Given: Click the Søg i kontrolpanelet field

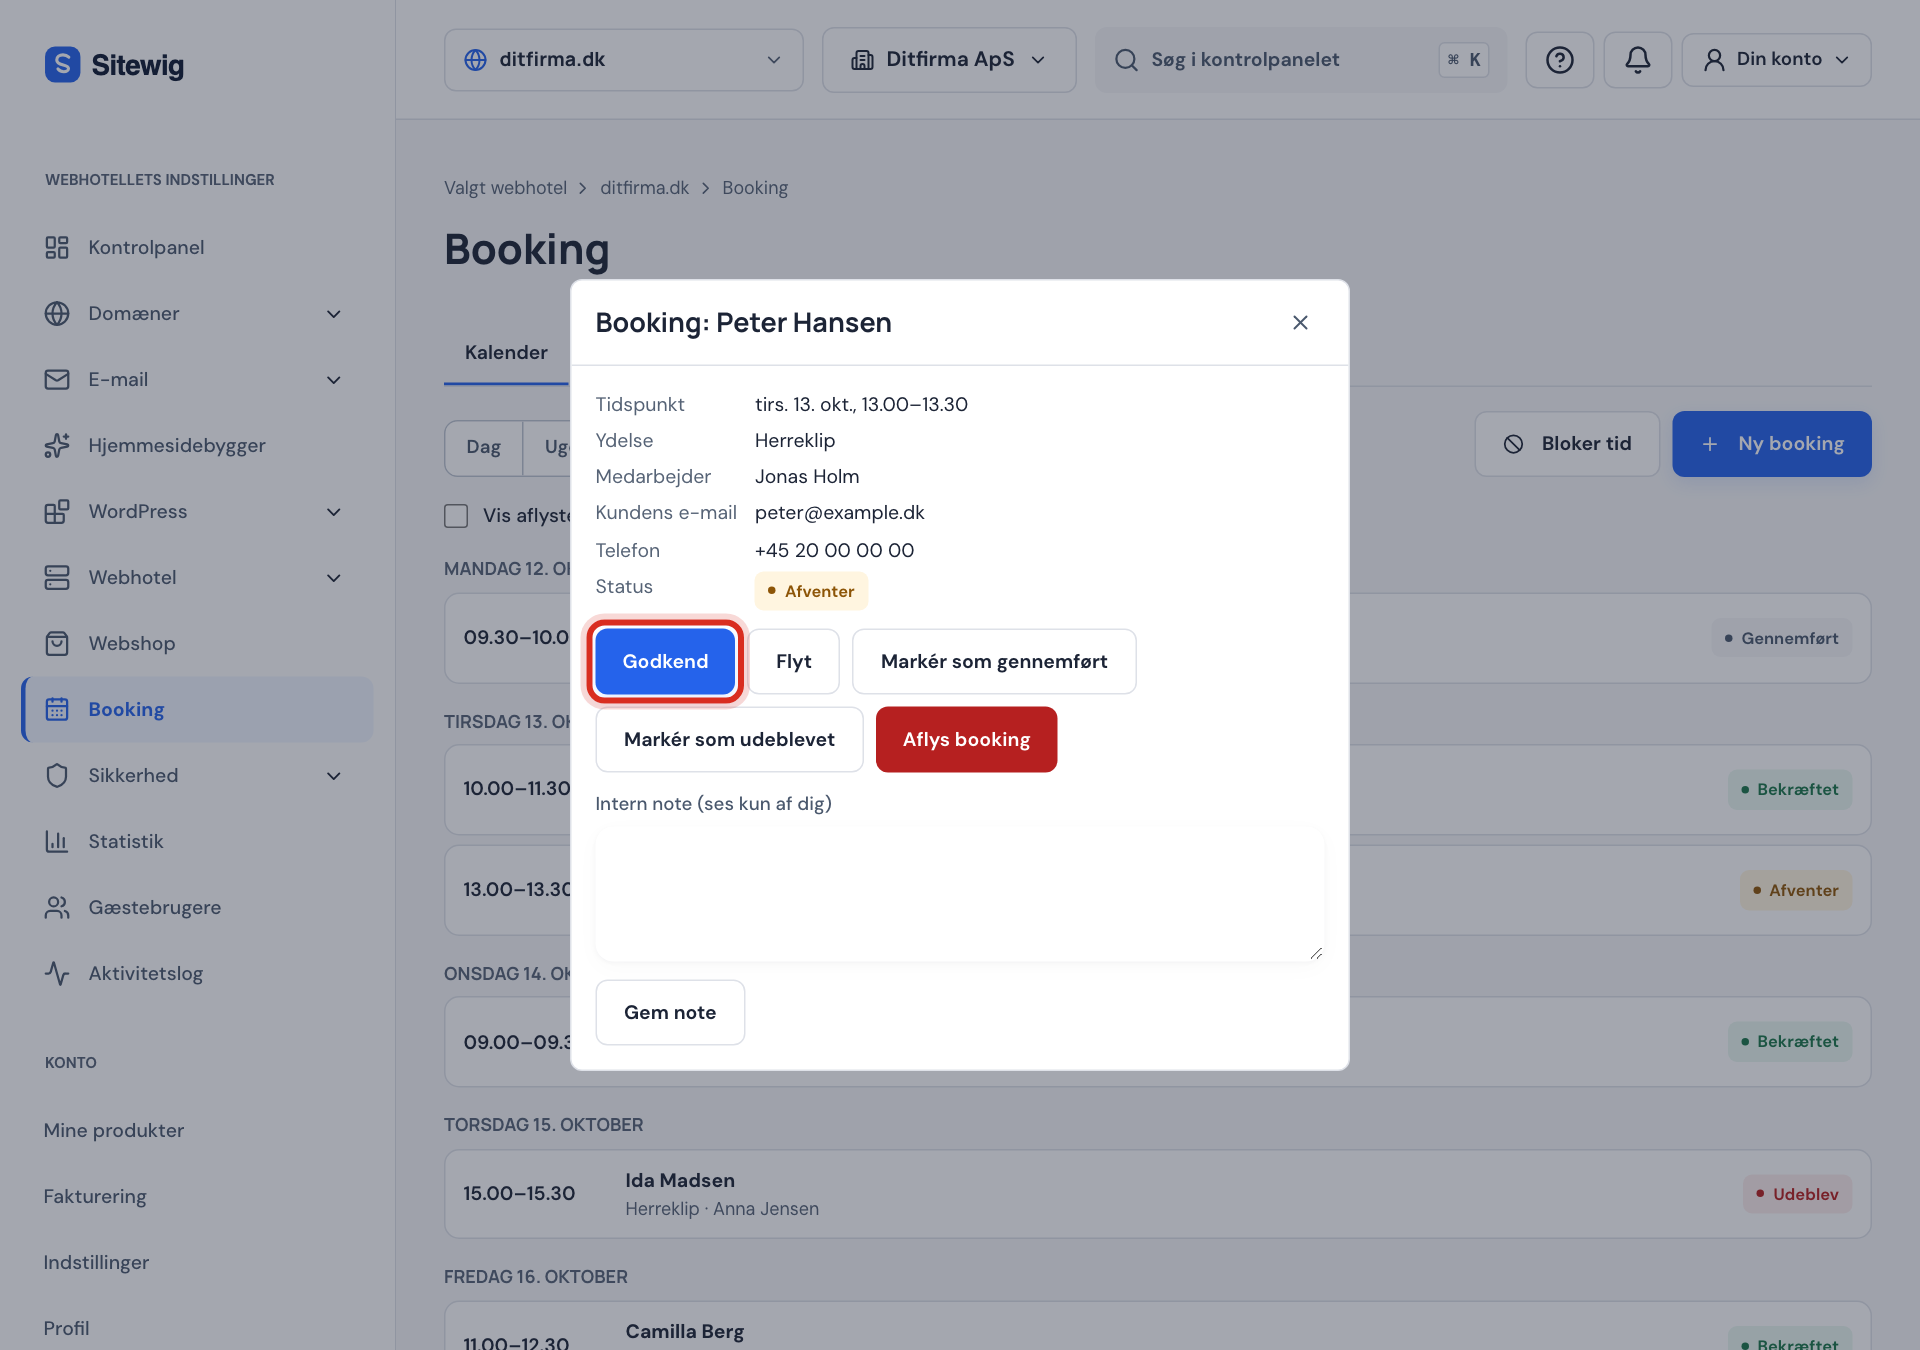Looking at the screenshot, I should (x=1300, y=60).
